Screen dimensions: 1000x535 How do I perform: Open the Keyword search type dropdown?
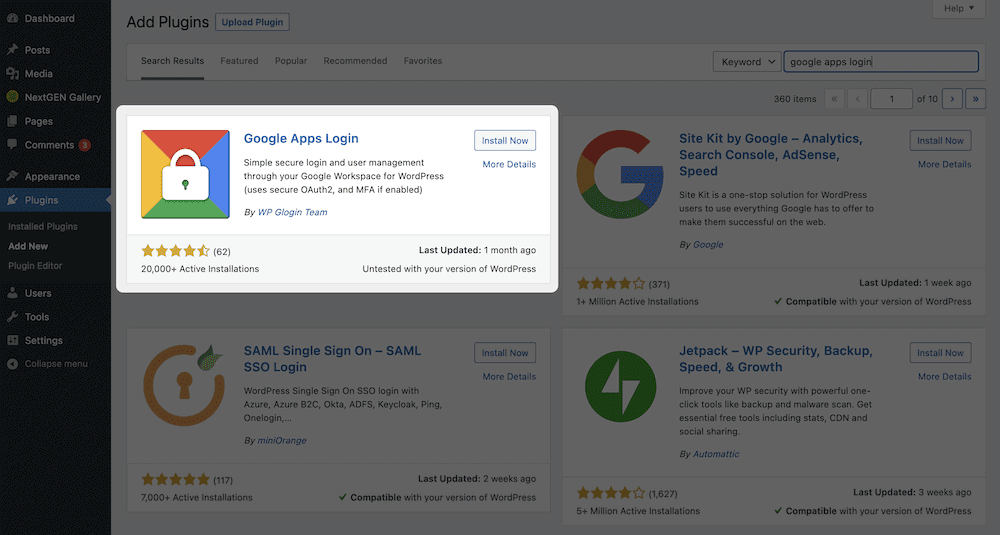click(x=747, y=62)
